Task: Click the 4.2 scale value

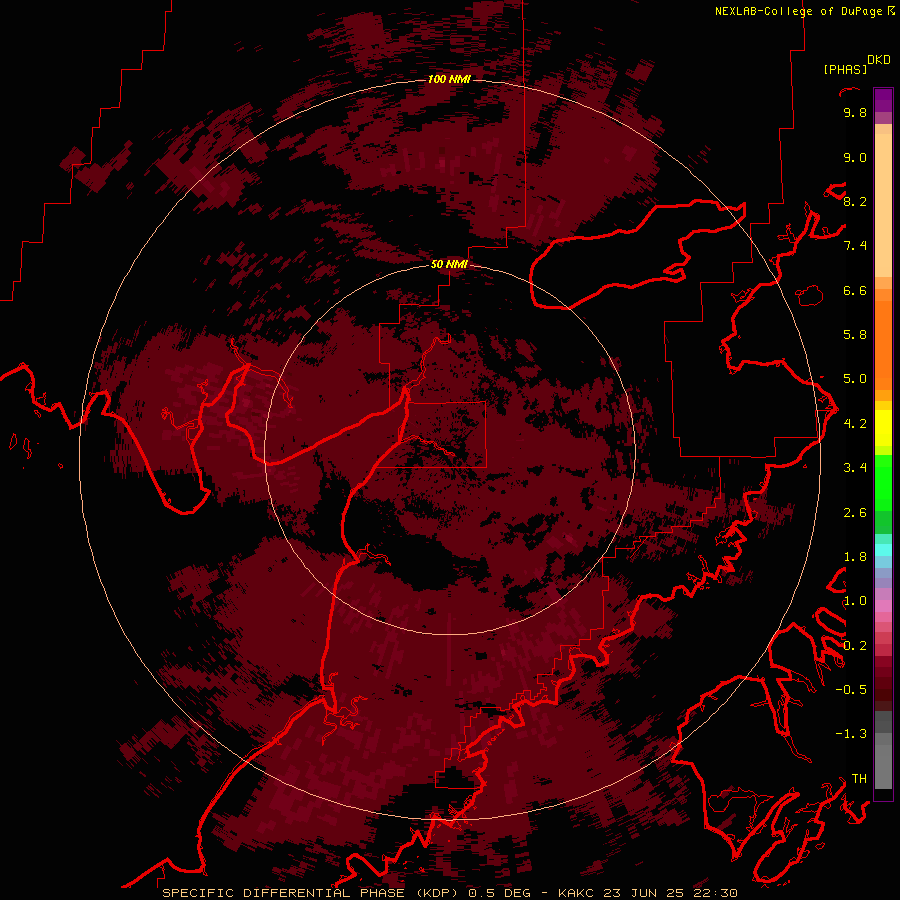Action: tap(855, 424)
